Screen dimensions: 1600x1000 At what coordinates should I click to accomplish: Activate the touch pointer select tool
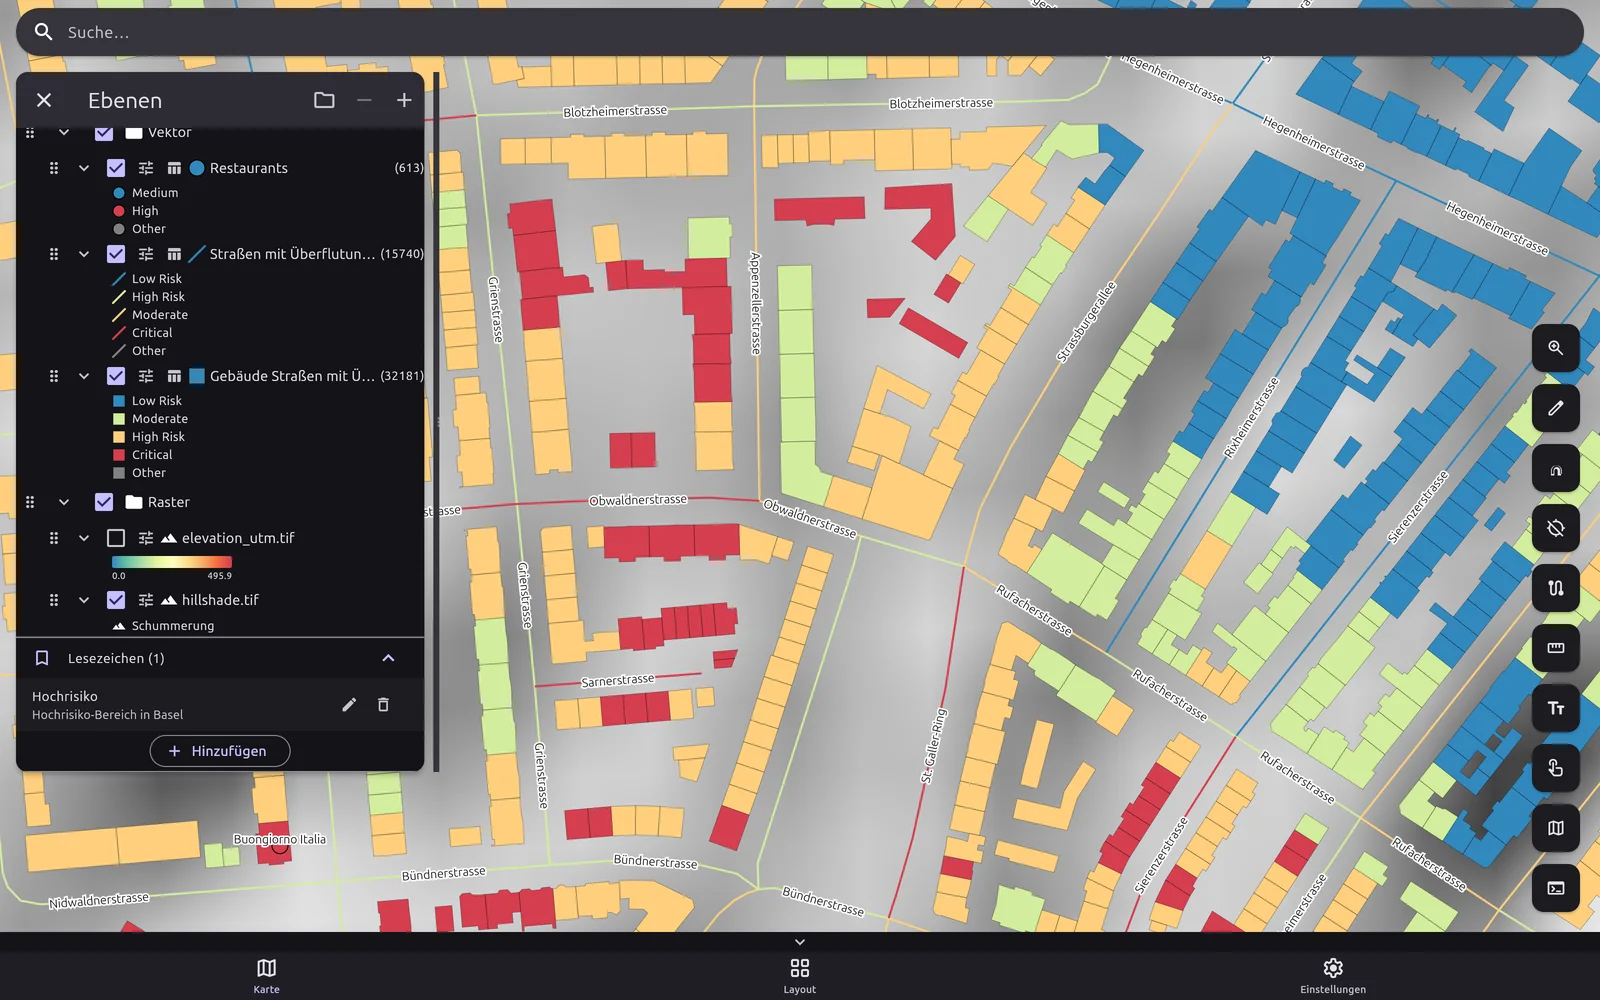(x=1556, y=768)
